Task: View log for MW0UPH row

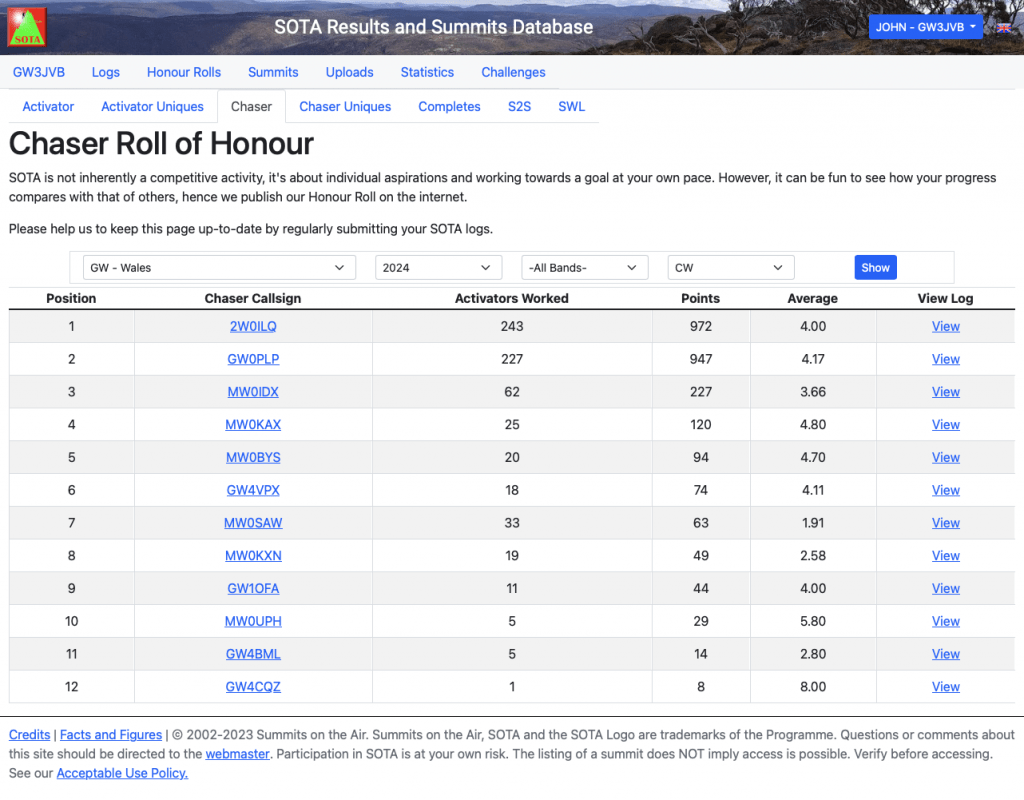Action: tap(945, 621)
